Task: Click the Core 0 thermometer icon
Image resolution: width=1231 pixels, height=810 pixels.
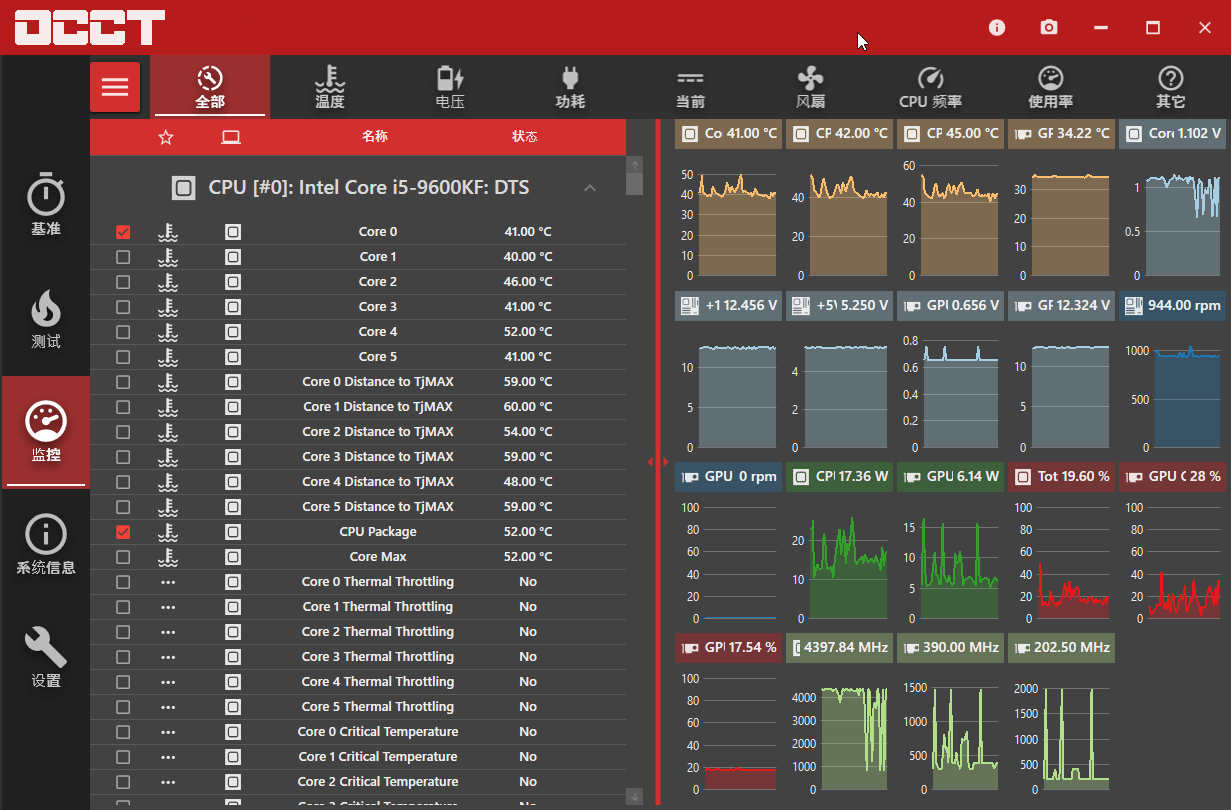Action: pyautogui.click(x=168, y=232)
